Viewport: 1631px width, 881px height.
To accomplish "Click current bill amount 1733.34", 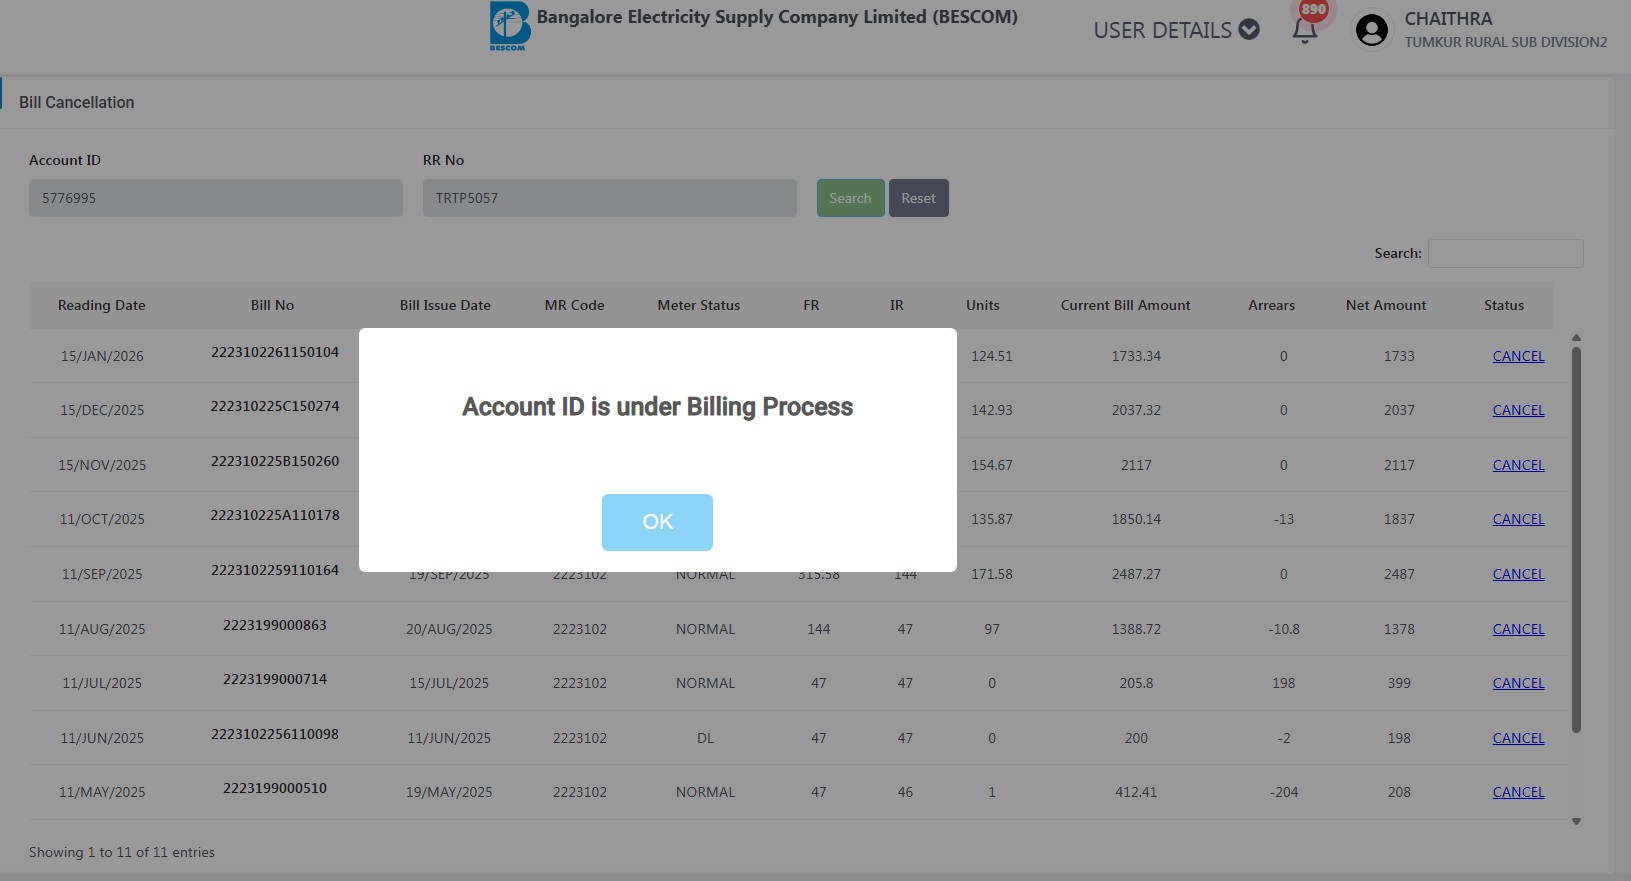I will [1136, 356].
